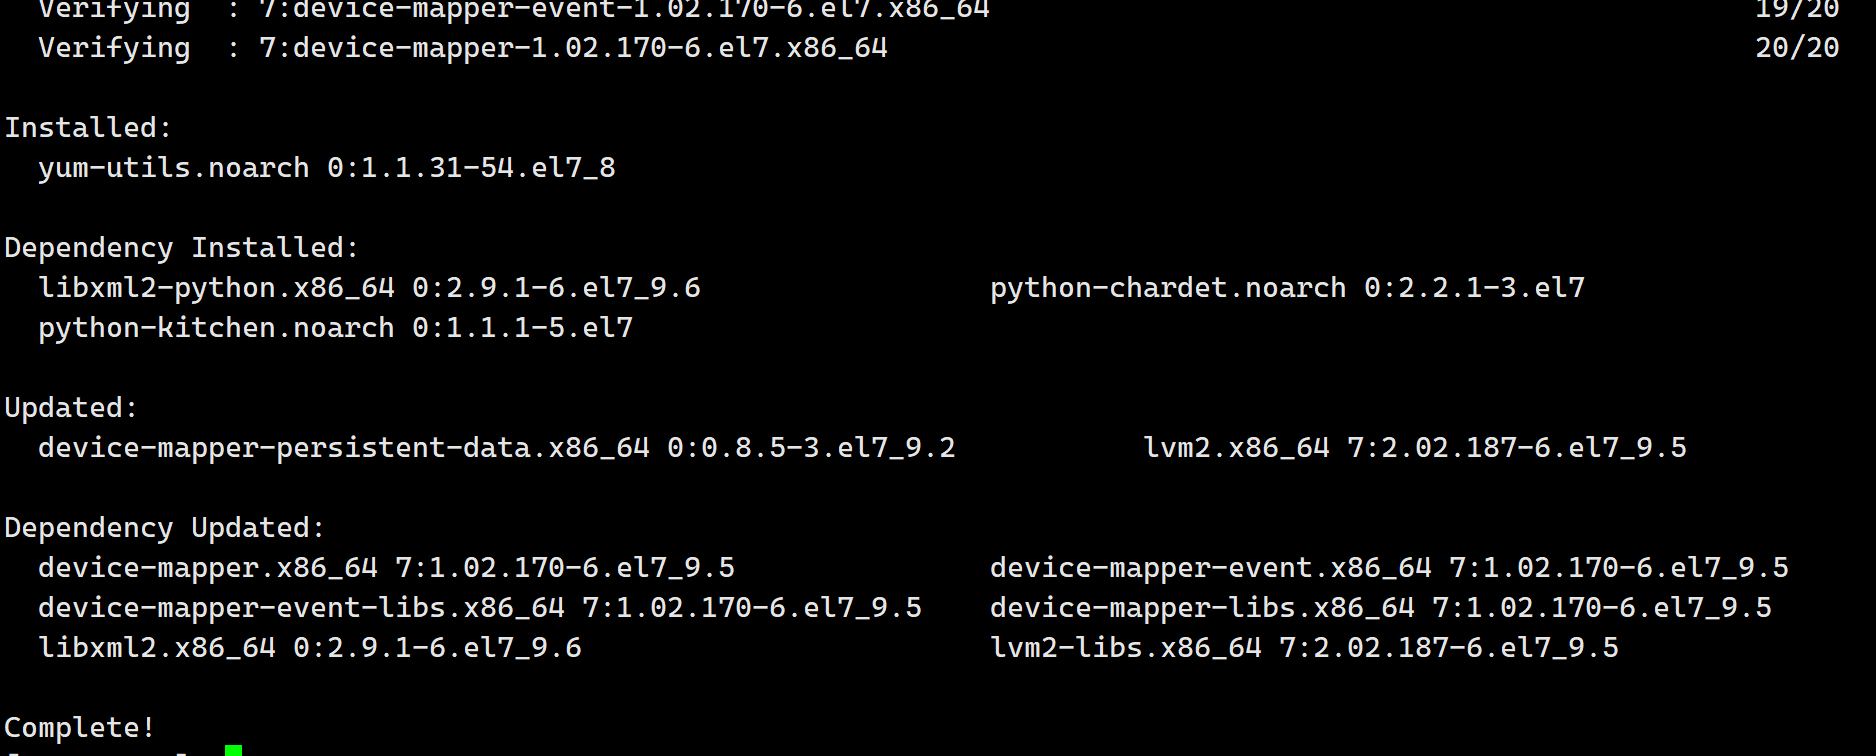Select libxml2-python.x86_64 package entry
The height and width of the screenshot is (756, 1876).
point(369,287)
